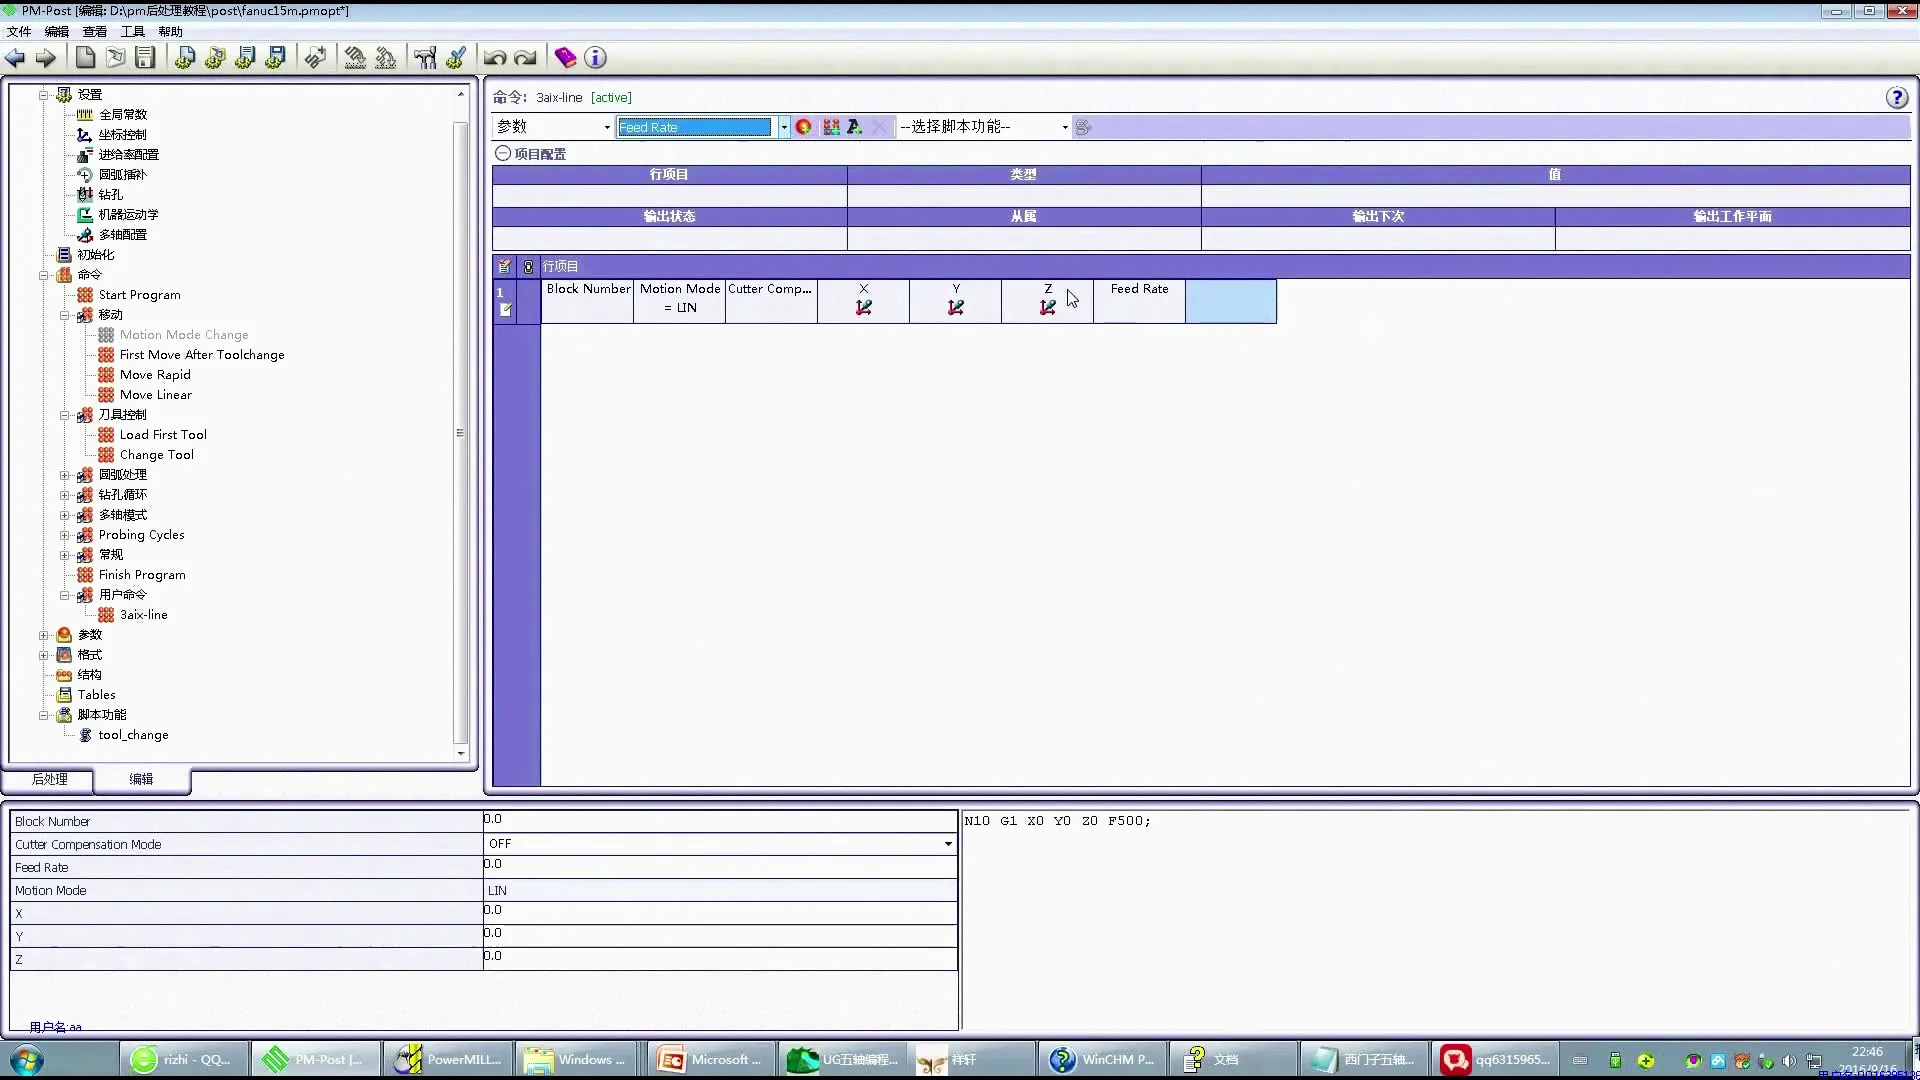Viewport: 1920px width, 1080px height.
Task: Open the Feed Rate parameter dropdown
Action: [x=784, y=127]
